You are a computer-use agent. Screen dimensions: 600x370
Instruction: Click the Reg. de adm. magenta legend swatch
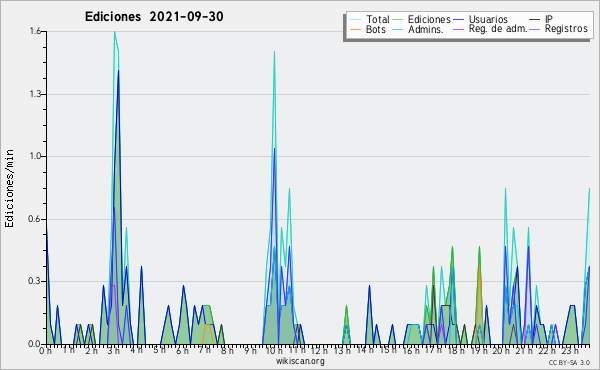tap(458, 29)
